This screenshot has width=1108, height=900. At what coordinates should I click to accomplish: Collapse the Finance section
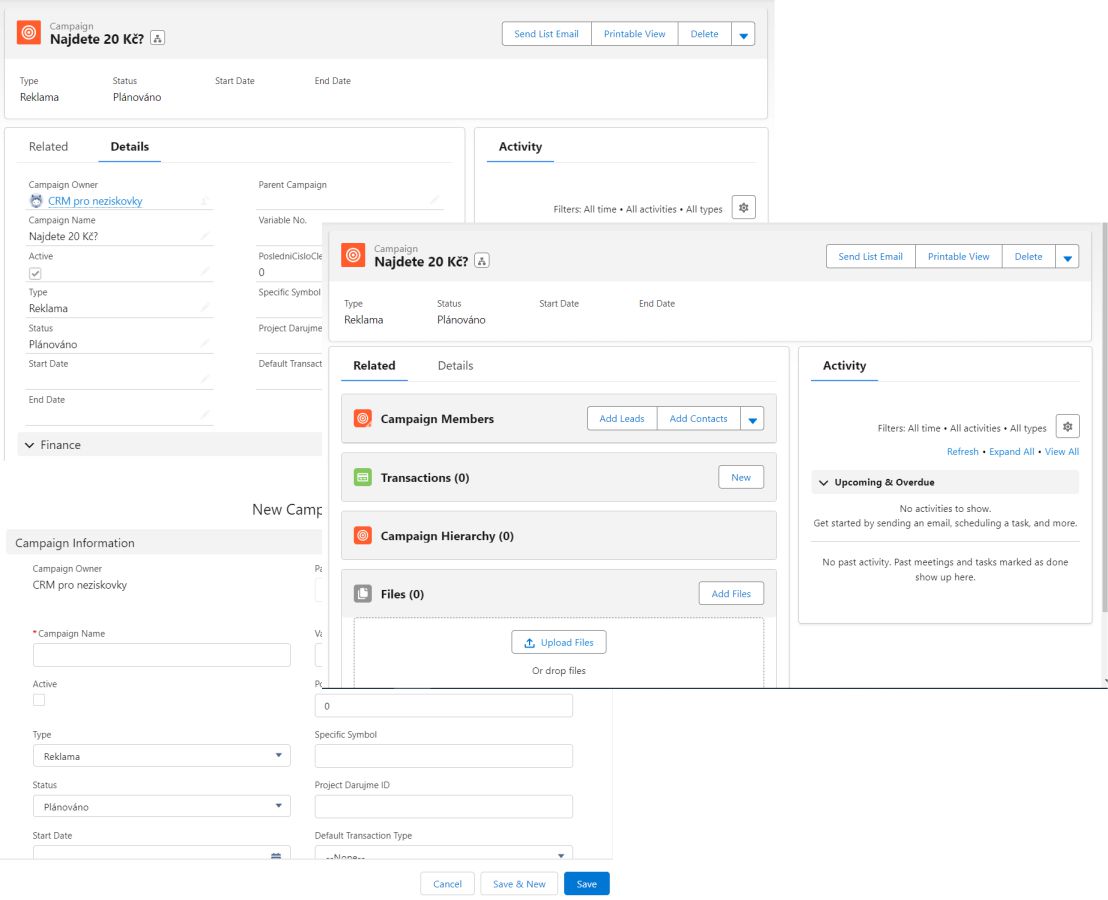30,445
